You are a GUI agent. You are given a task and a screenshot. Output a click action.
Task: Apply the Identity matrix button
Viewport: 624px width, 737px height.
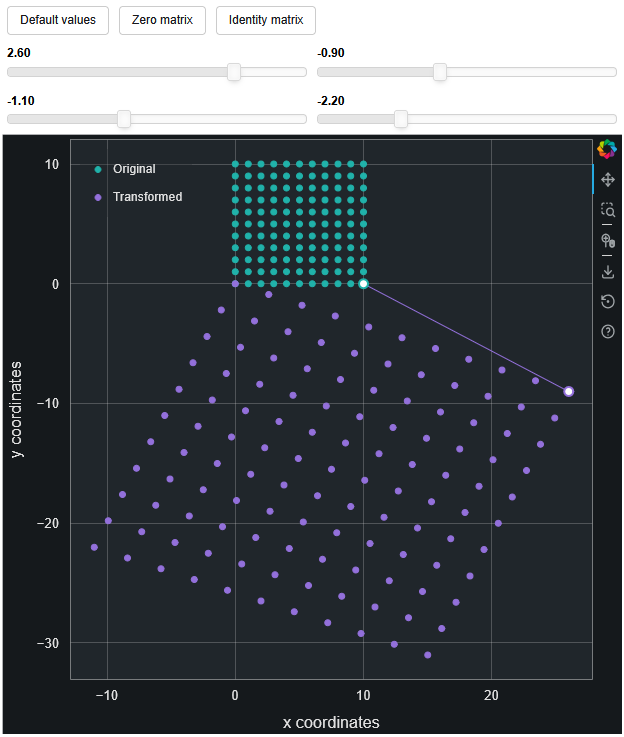point(266,20)
